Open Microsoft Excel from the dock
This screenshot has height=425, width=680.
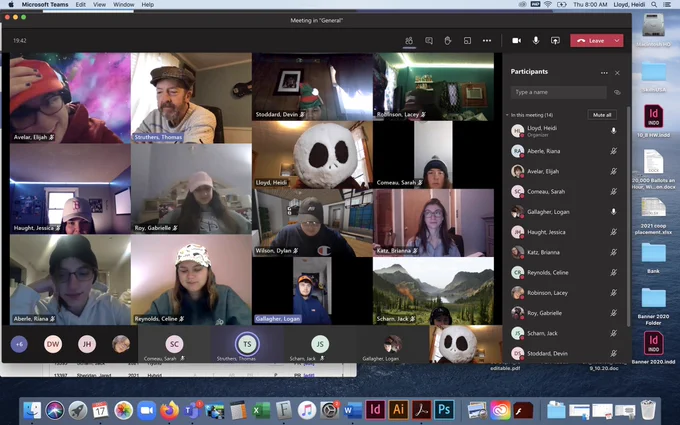coord(261,410)
